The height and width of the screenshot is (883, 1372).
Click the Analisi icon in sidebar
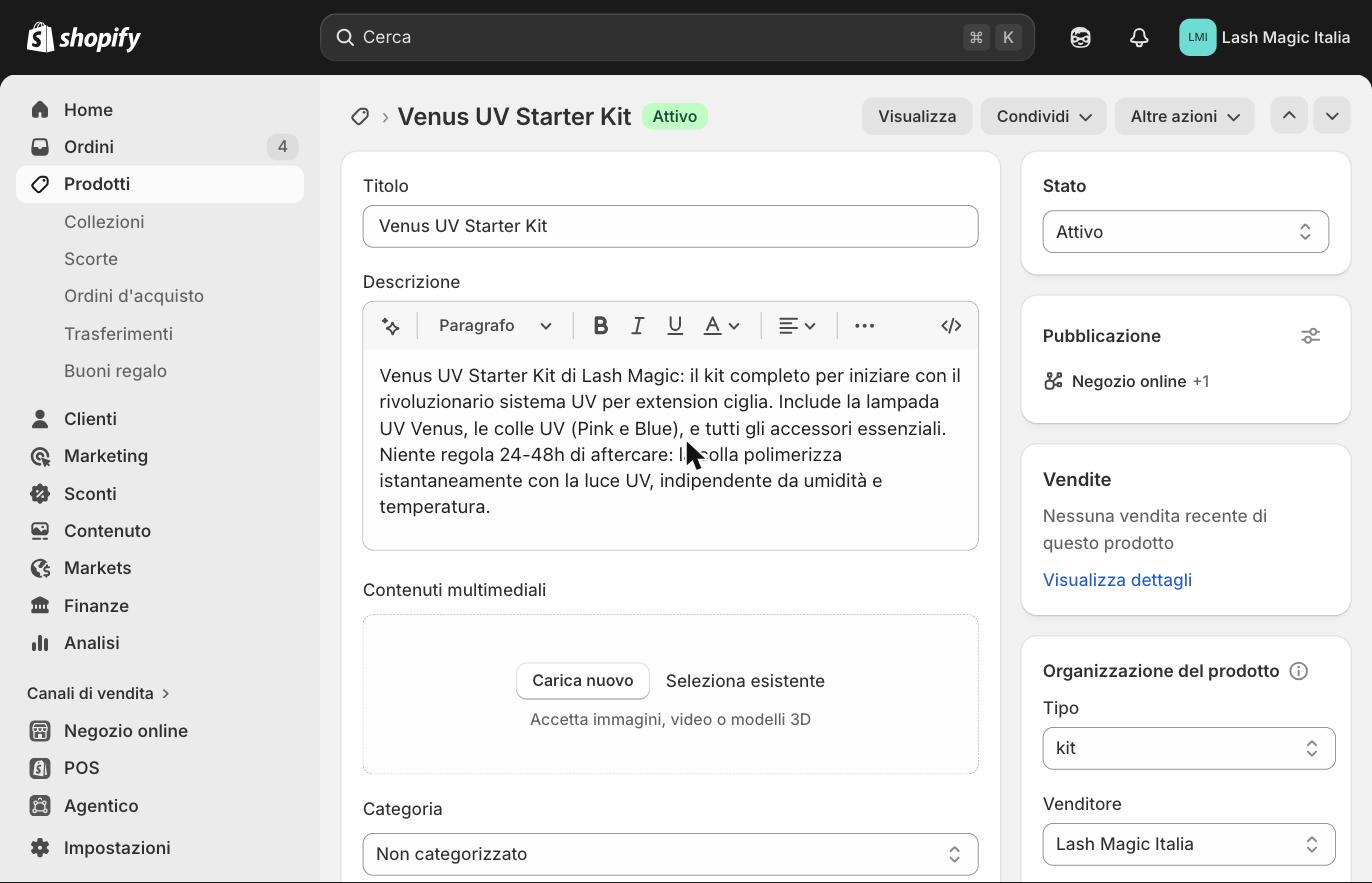coord(40,643)
